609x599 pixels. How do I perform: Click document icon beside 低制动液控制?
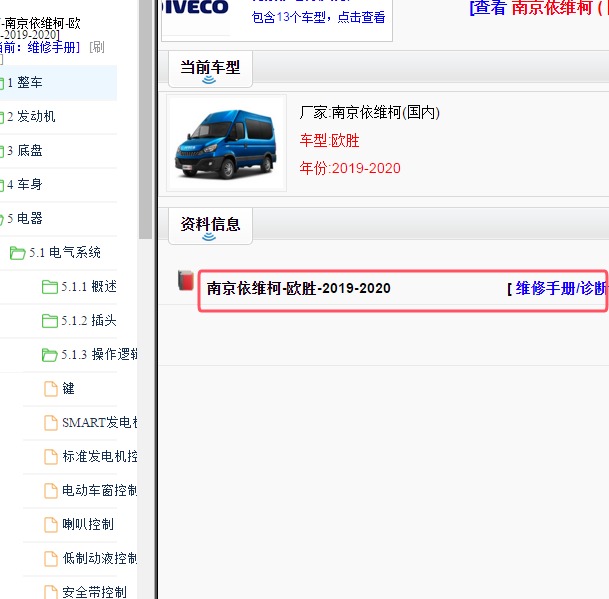pyautogui.click(x=50, y=559)
